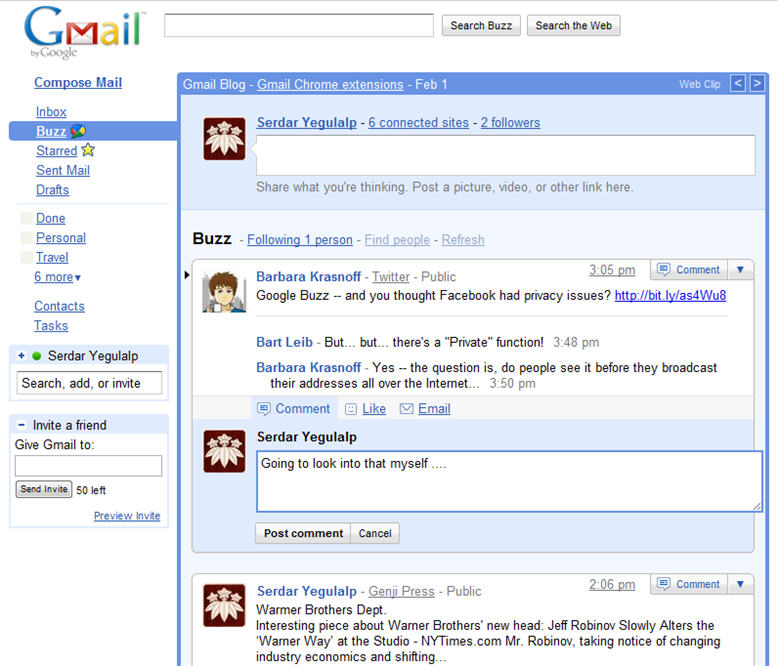Click the Comment button on the 3:05 pm post

[689, 269]
